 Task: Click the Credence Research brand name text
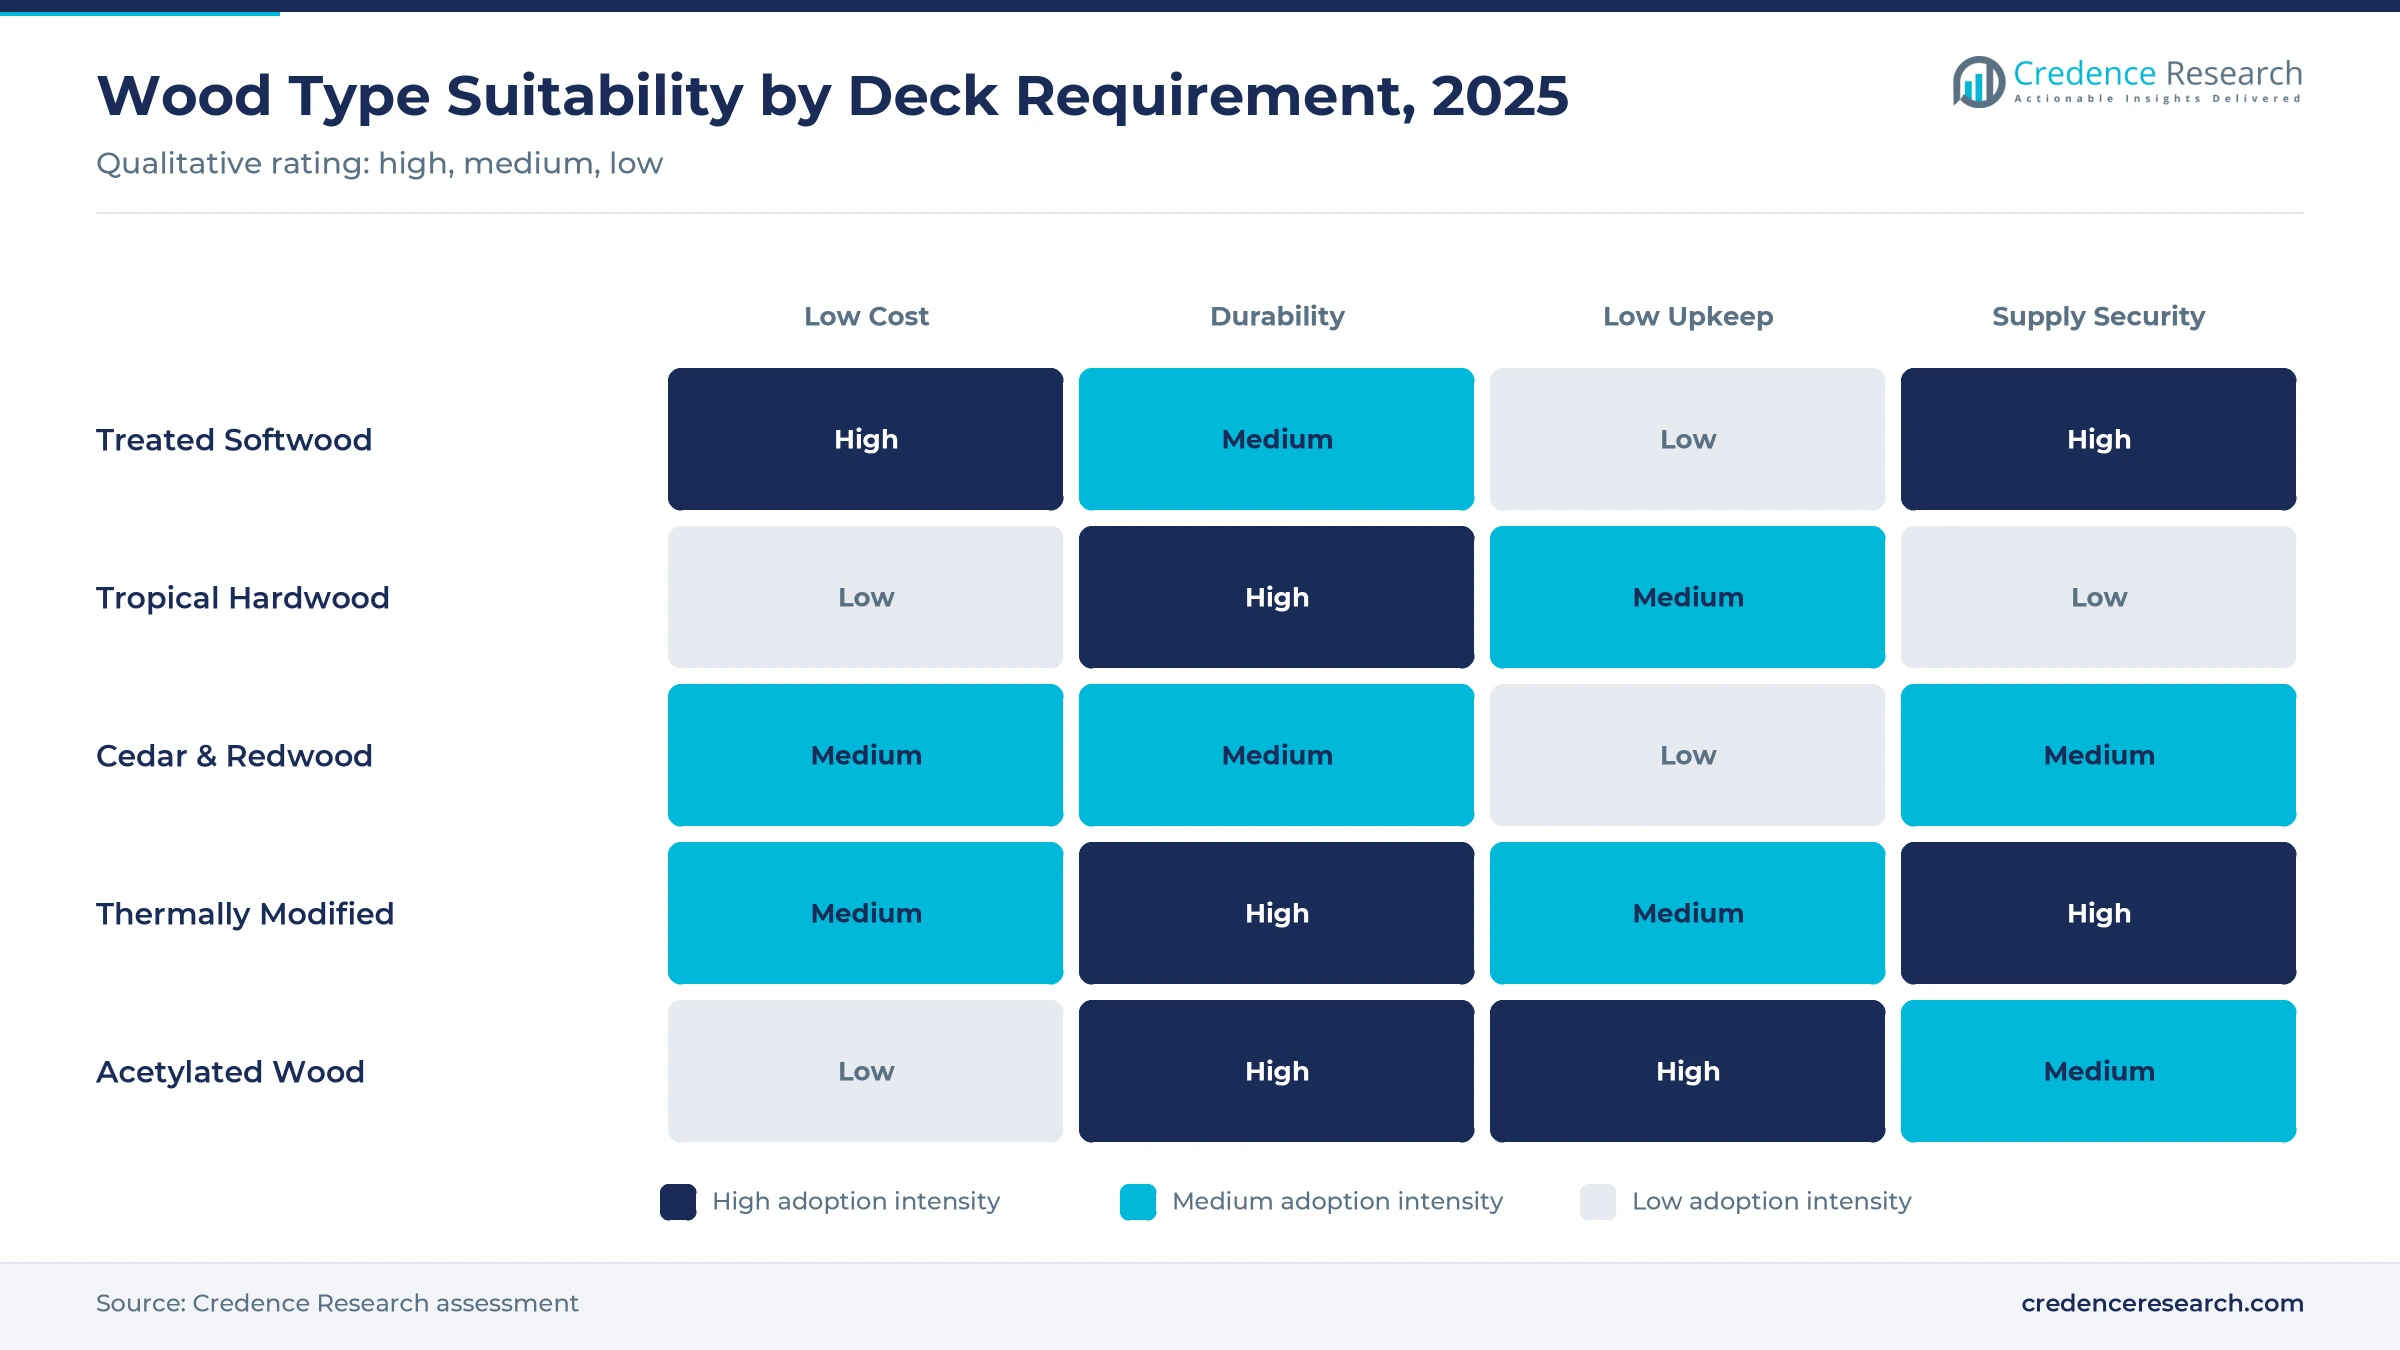click(2158, 73)
